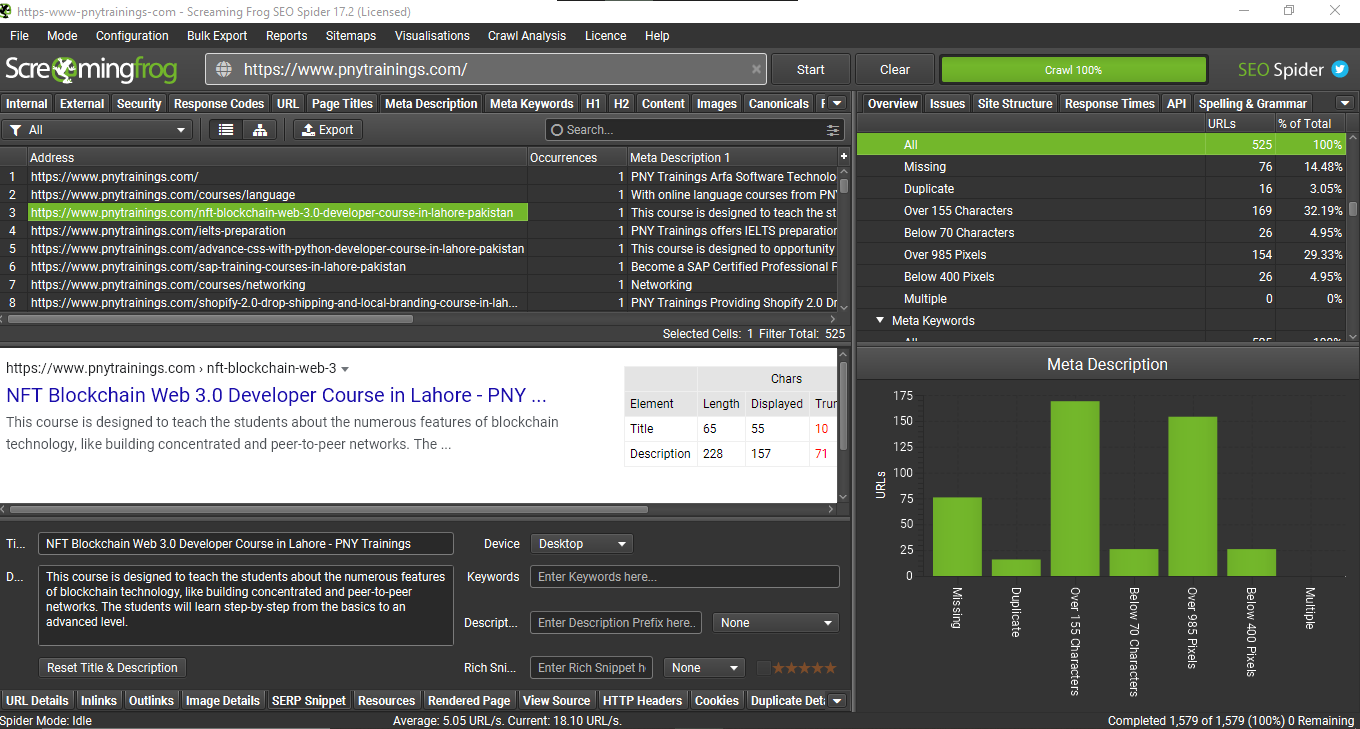Sort by the Occurrences column header
Viewport: 1360px width, 729px height.
tap(577, 157)
